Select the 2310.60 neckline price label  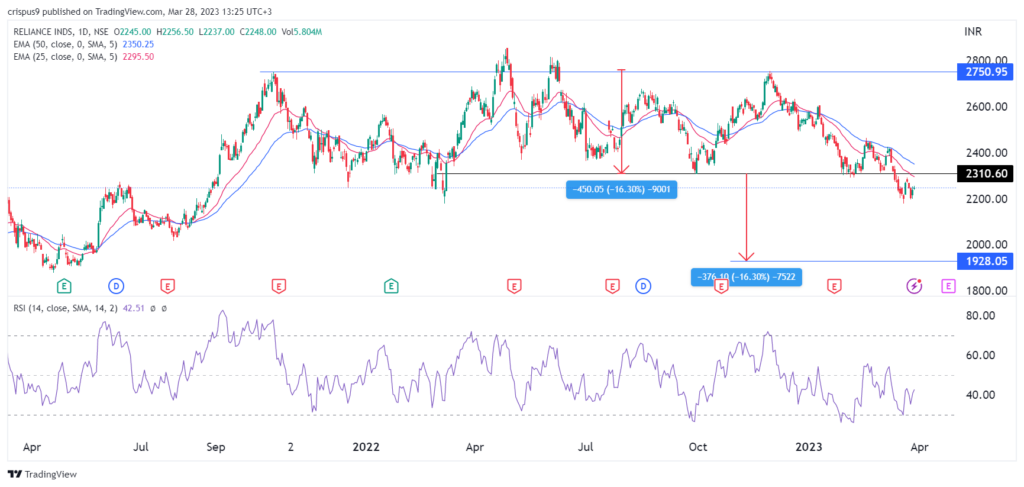pos(984,174)
